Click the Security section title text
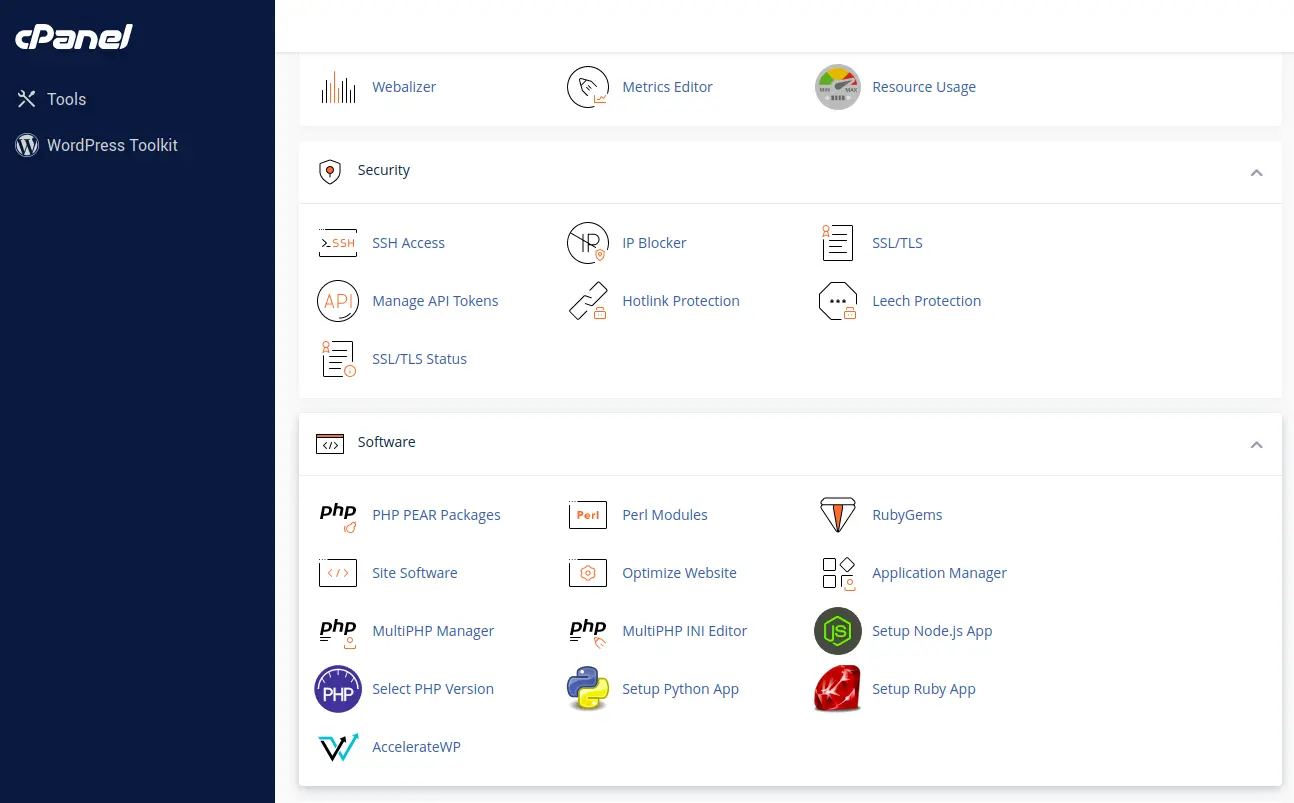1294x803 pixels. coord(384,171)
